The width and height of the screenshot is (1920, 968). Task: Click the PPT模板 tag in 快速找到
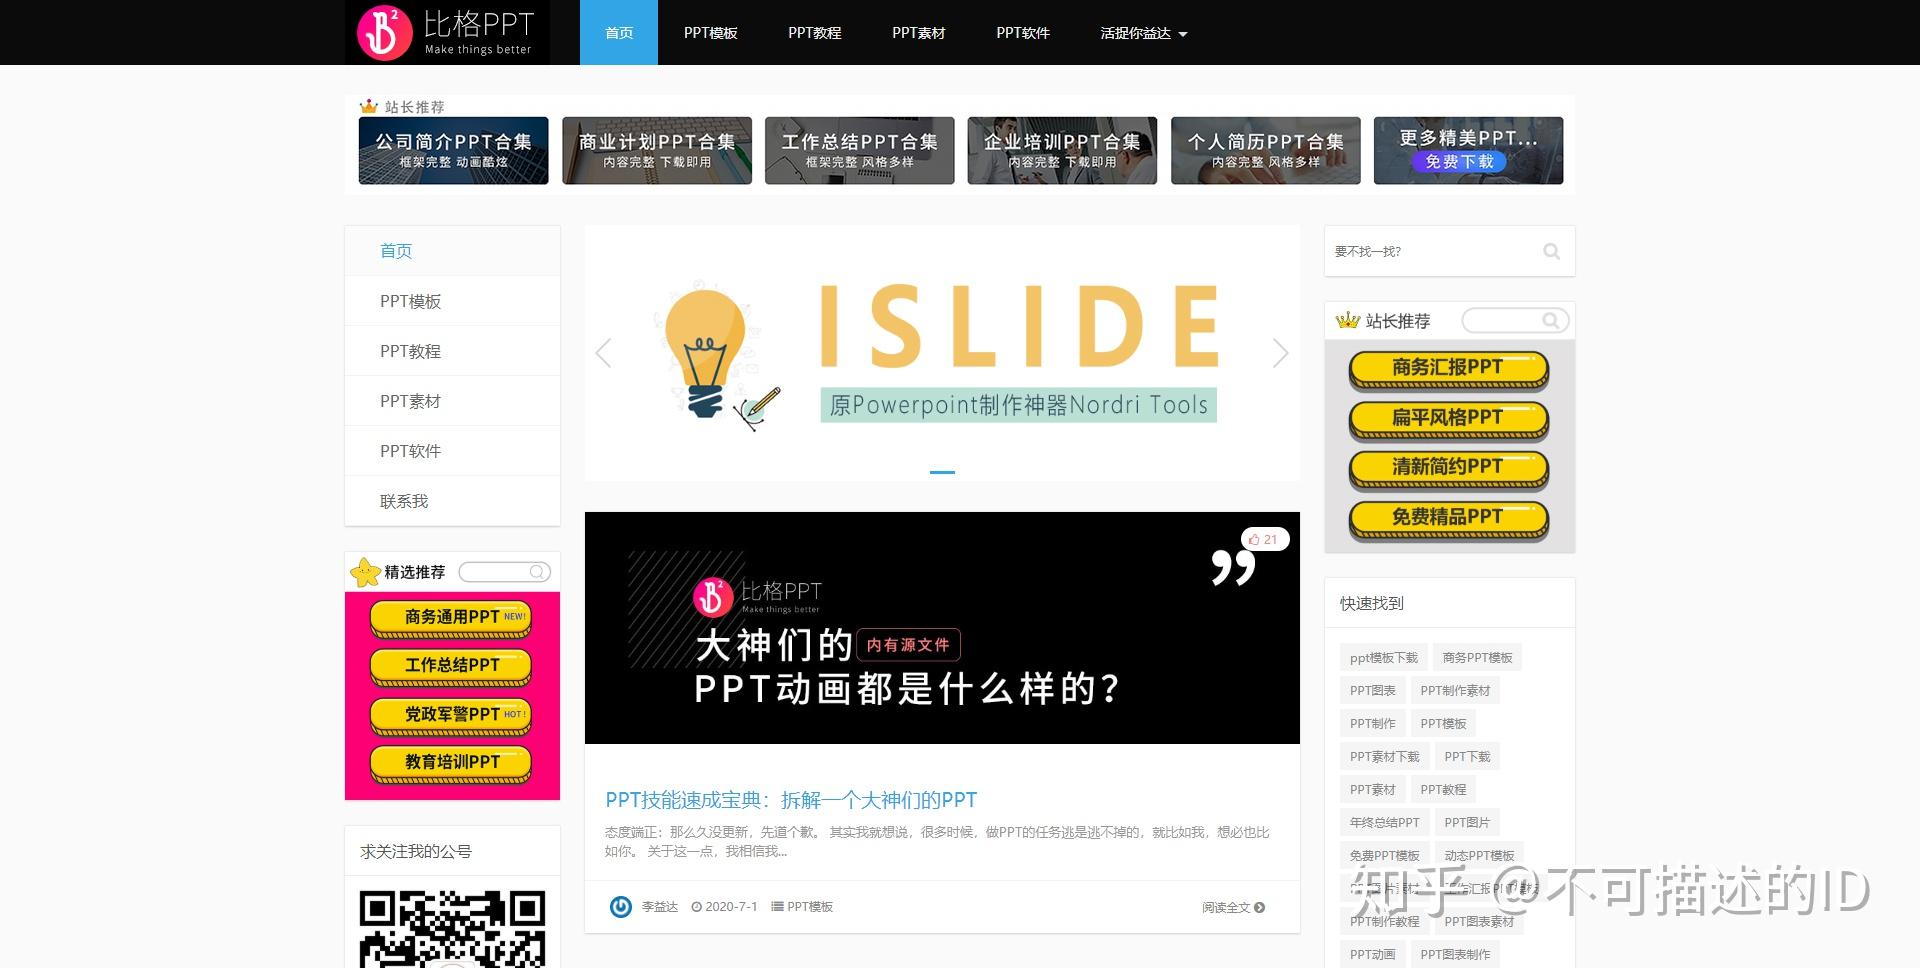coord(1443,723)
